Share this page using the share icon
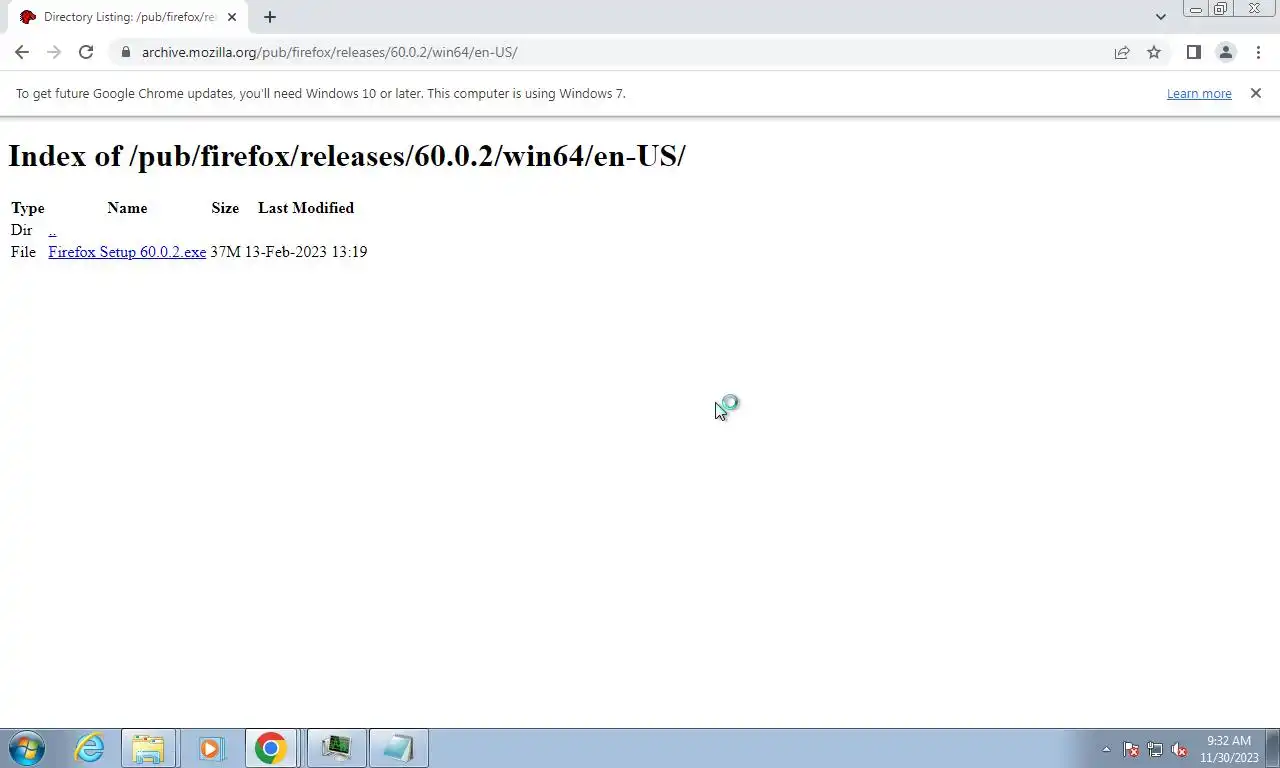This screenshot has width=1280, height=768. tap(1122, 52)
